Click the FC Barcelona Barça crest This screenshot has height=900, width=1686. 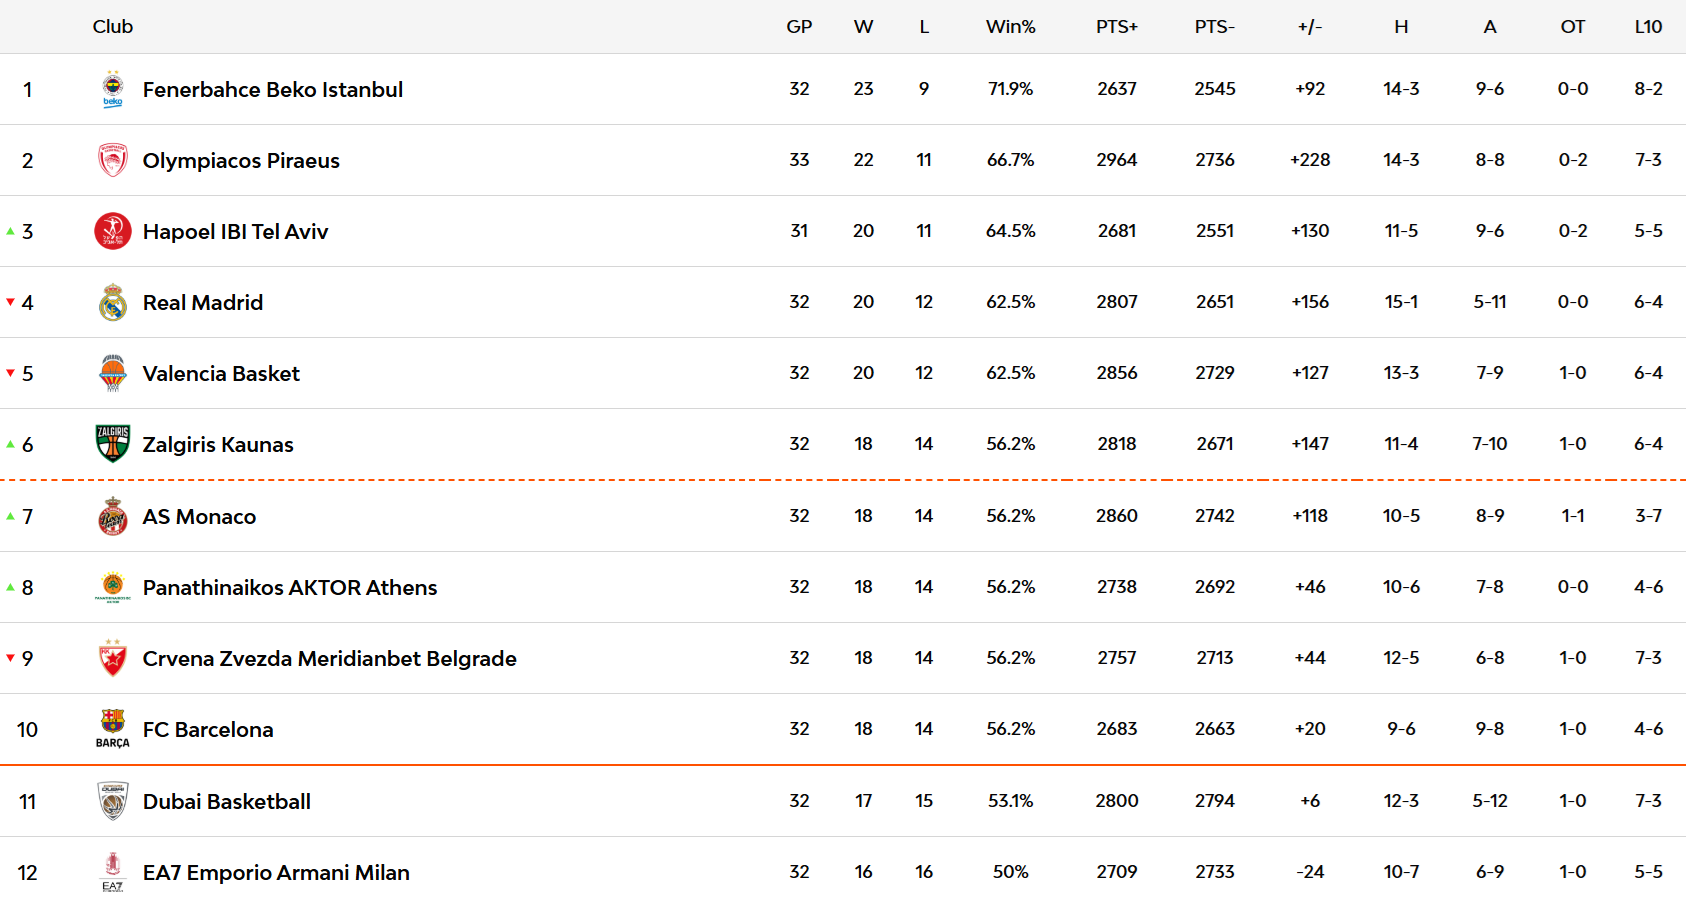(x=113, y=728)
